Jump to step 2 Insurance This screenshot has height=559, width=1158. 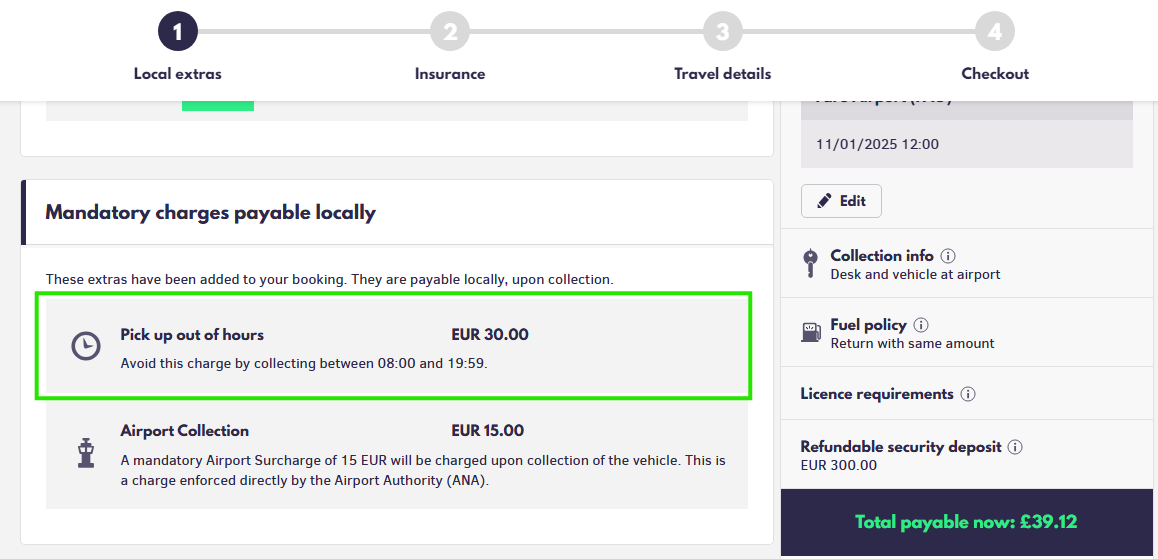click(450, 33)
